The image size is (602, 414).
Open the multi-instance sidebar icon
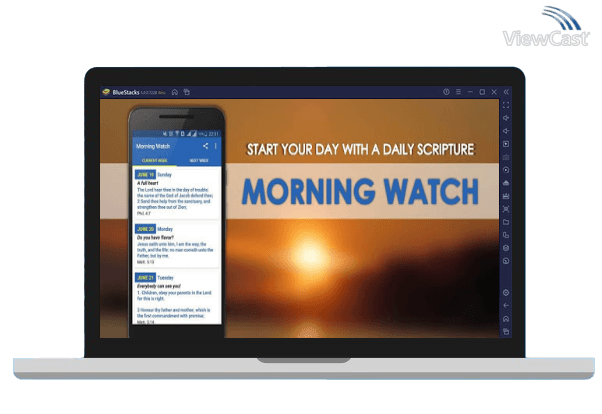pyautogui.click(x=506, y=235)
